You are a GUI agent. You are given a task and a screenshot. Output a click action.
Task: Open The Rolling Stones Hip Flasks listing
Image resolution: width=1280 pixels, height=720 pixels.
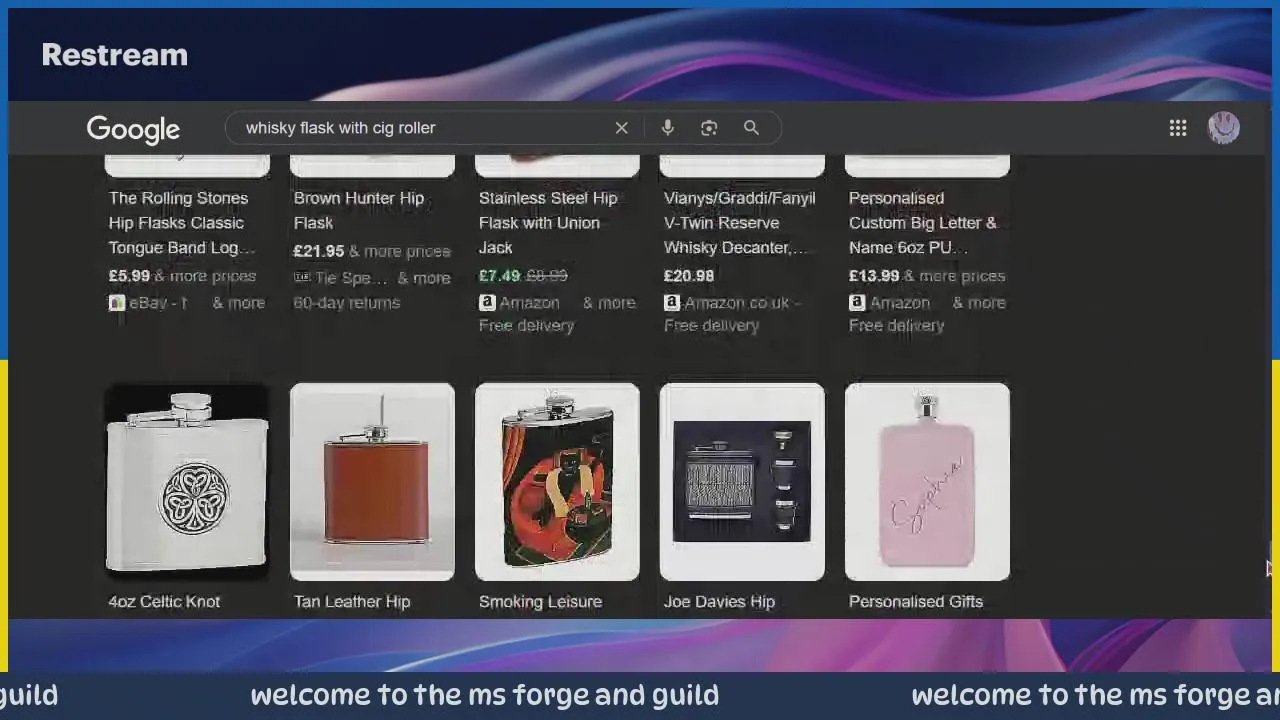[x=181, y=223]
